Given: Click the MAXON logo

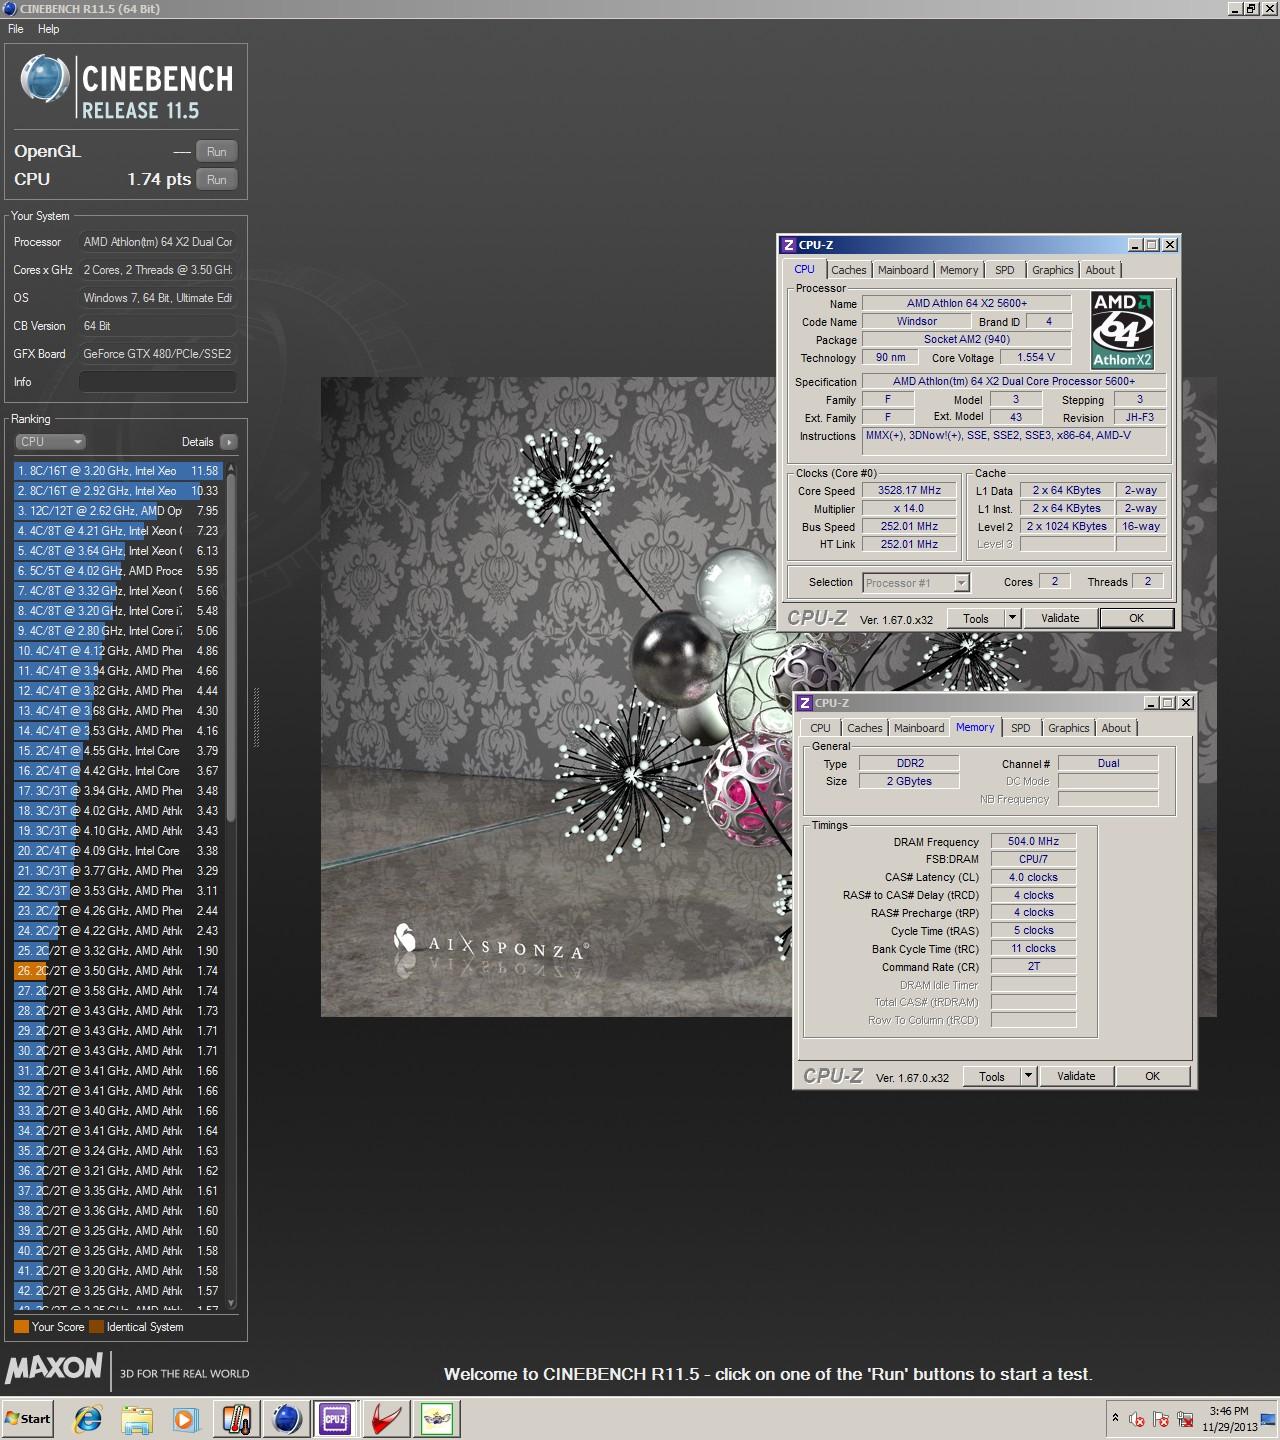Looking at the screenshot, I should [x=54, y=1368].
